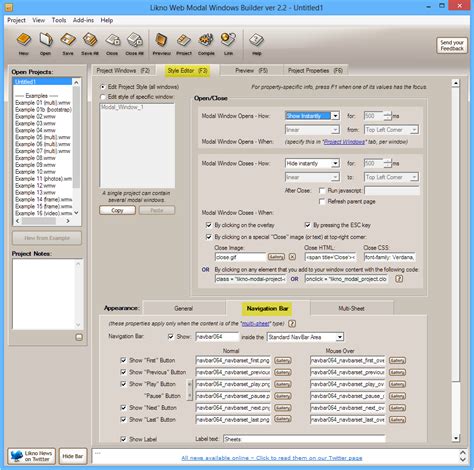
Task: Click the Compile toolbar icon
Action: coord(206,44)
